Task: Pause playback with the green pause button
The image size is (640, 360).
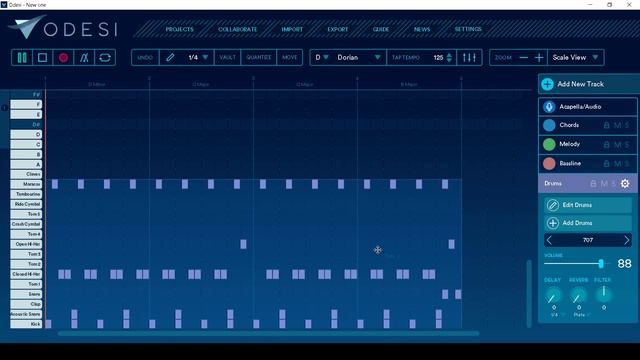Action: (22, 58)
